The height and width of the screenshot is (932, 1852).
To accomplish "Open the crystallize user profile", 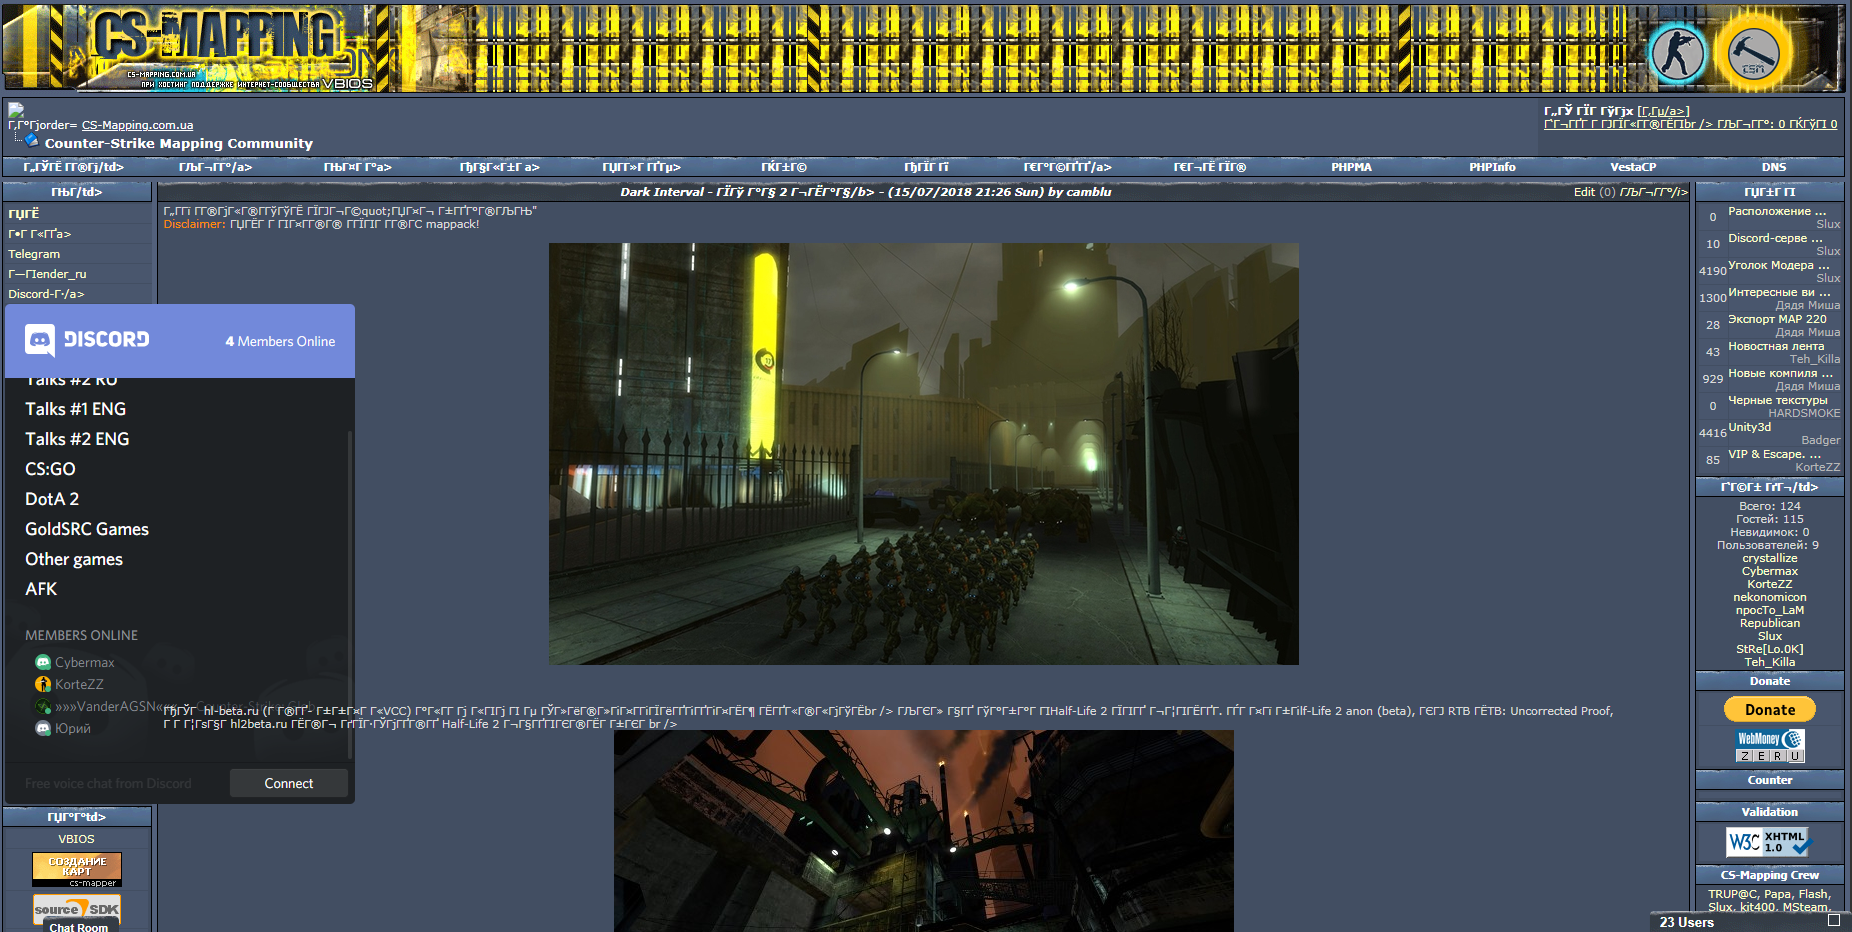I will 1770,558.
